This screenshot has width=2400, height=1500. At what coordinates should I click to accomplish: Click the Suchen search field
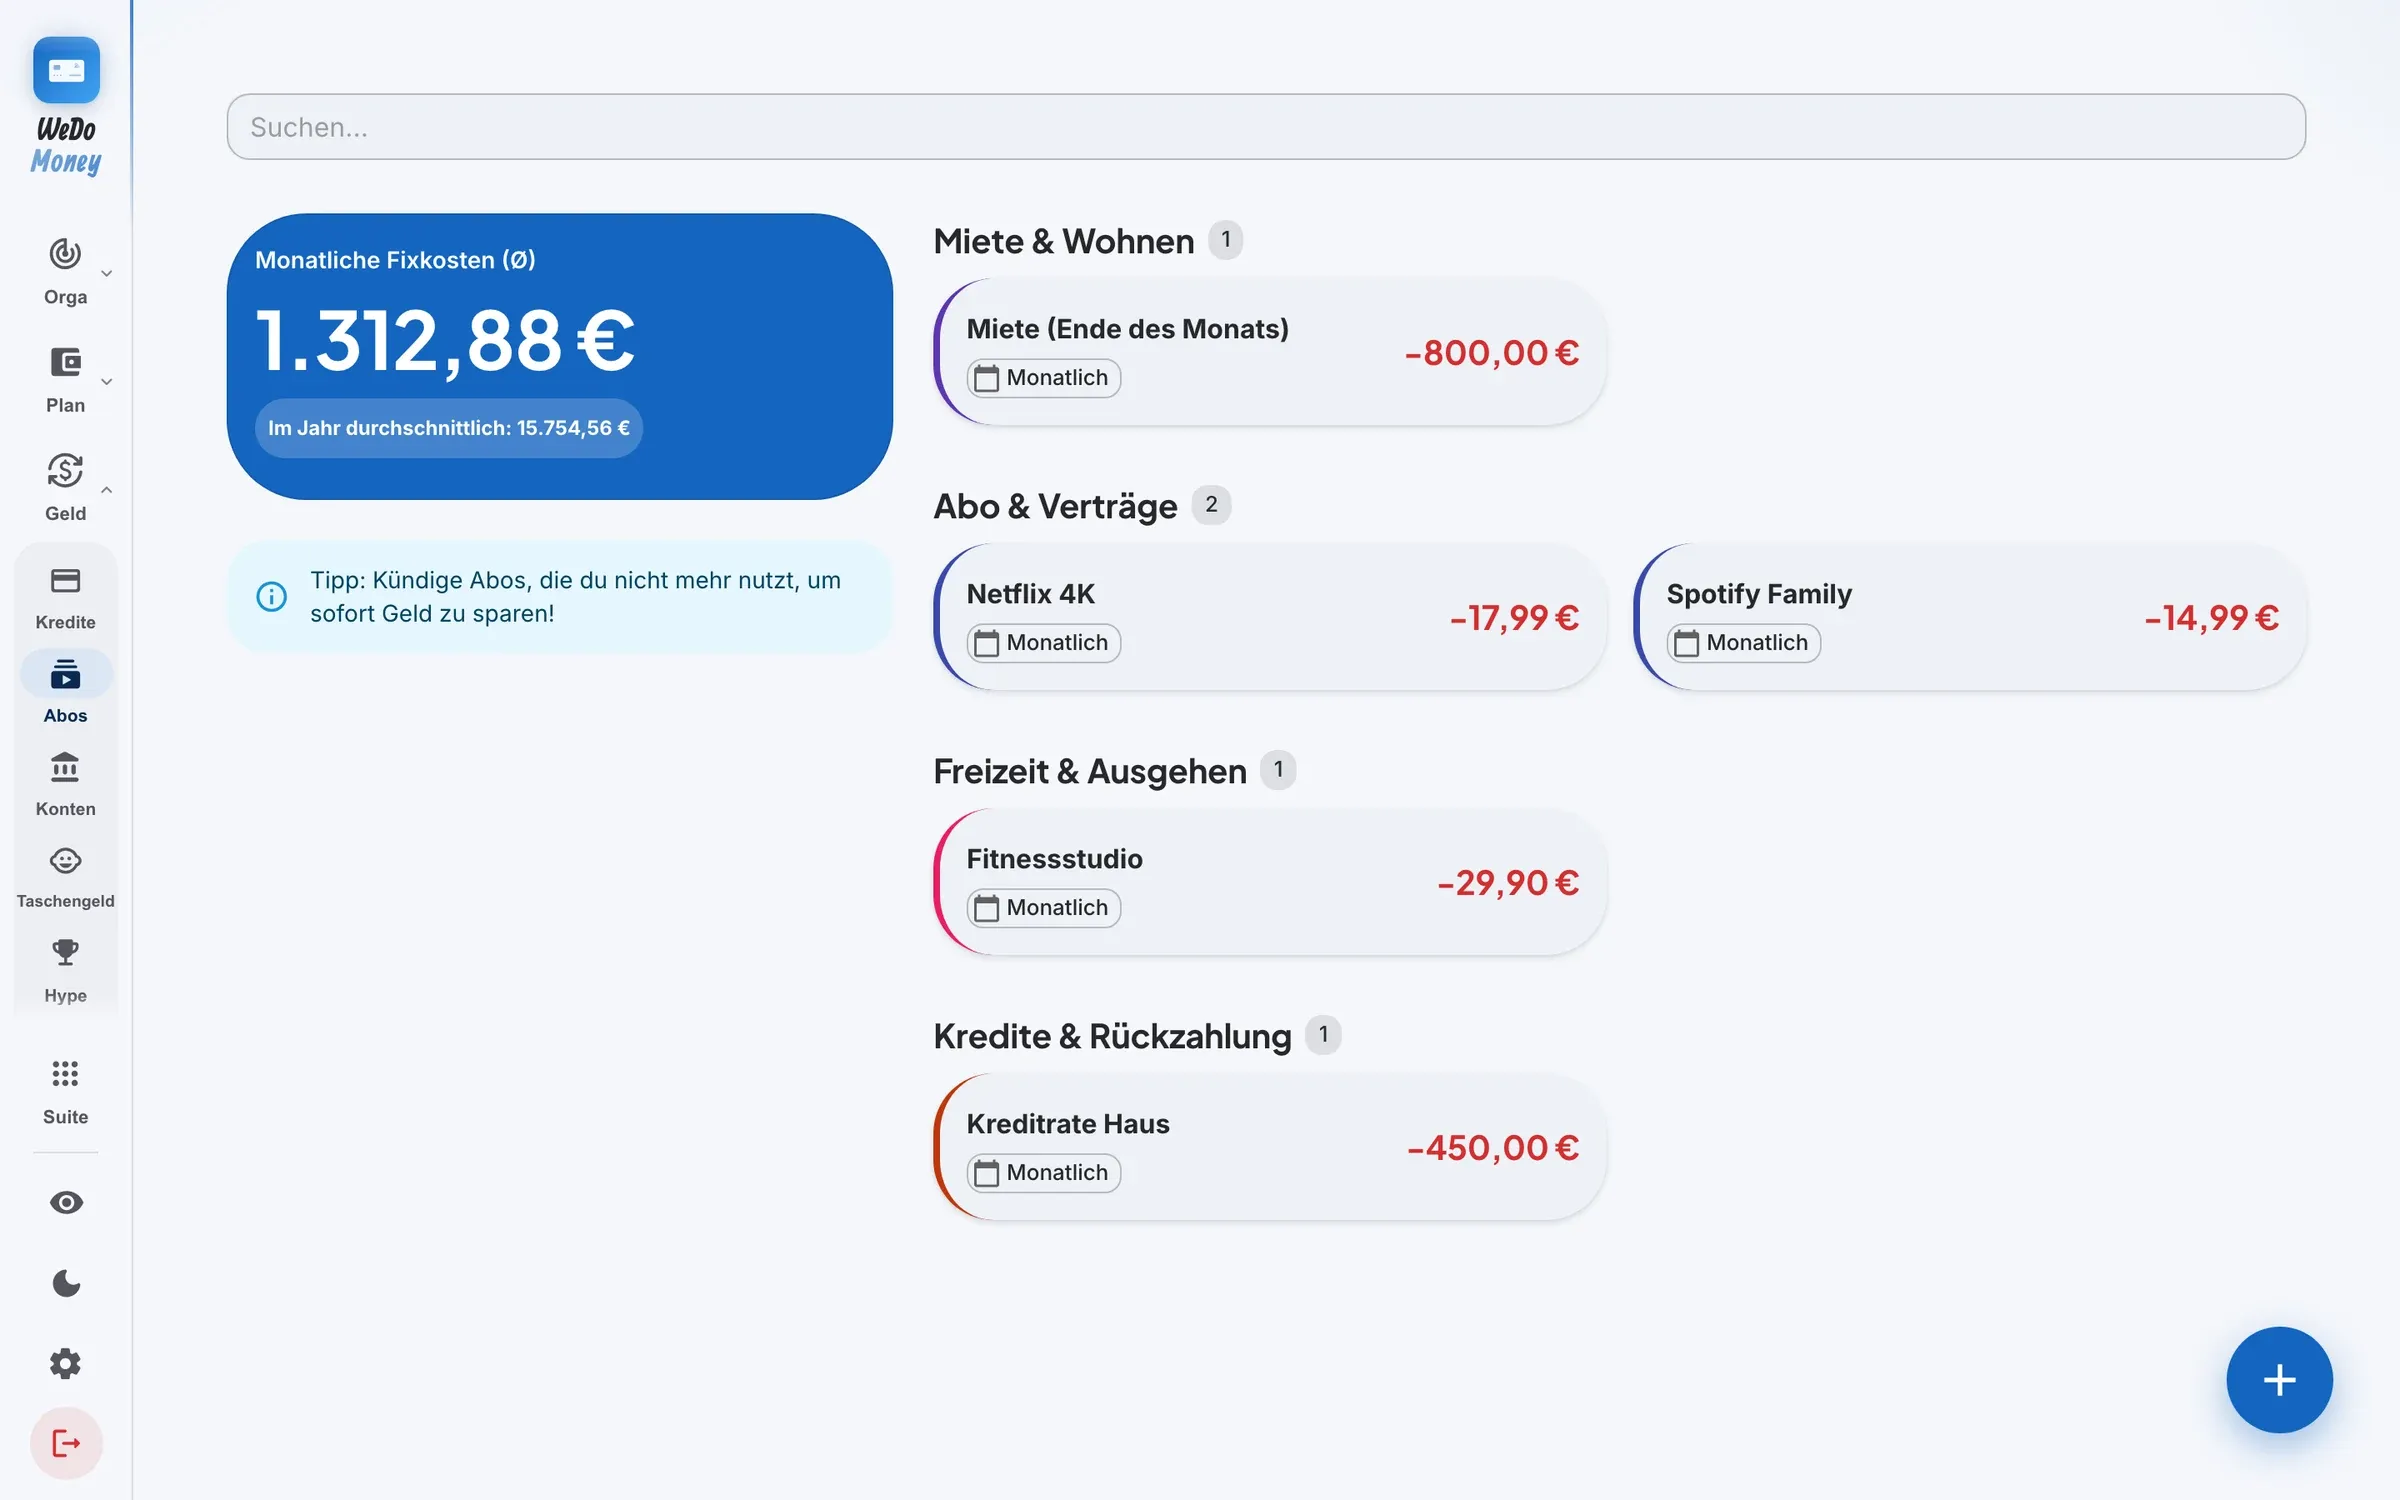(x=1266, y=127)
